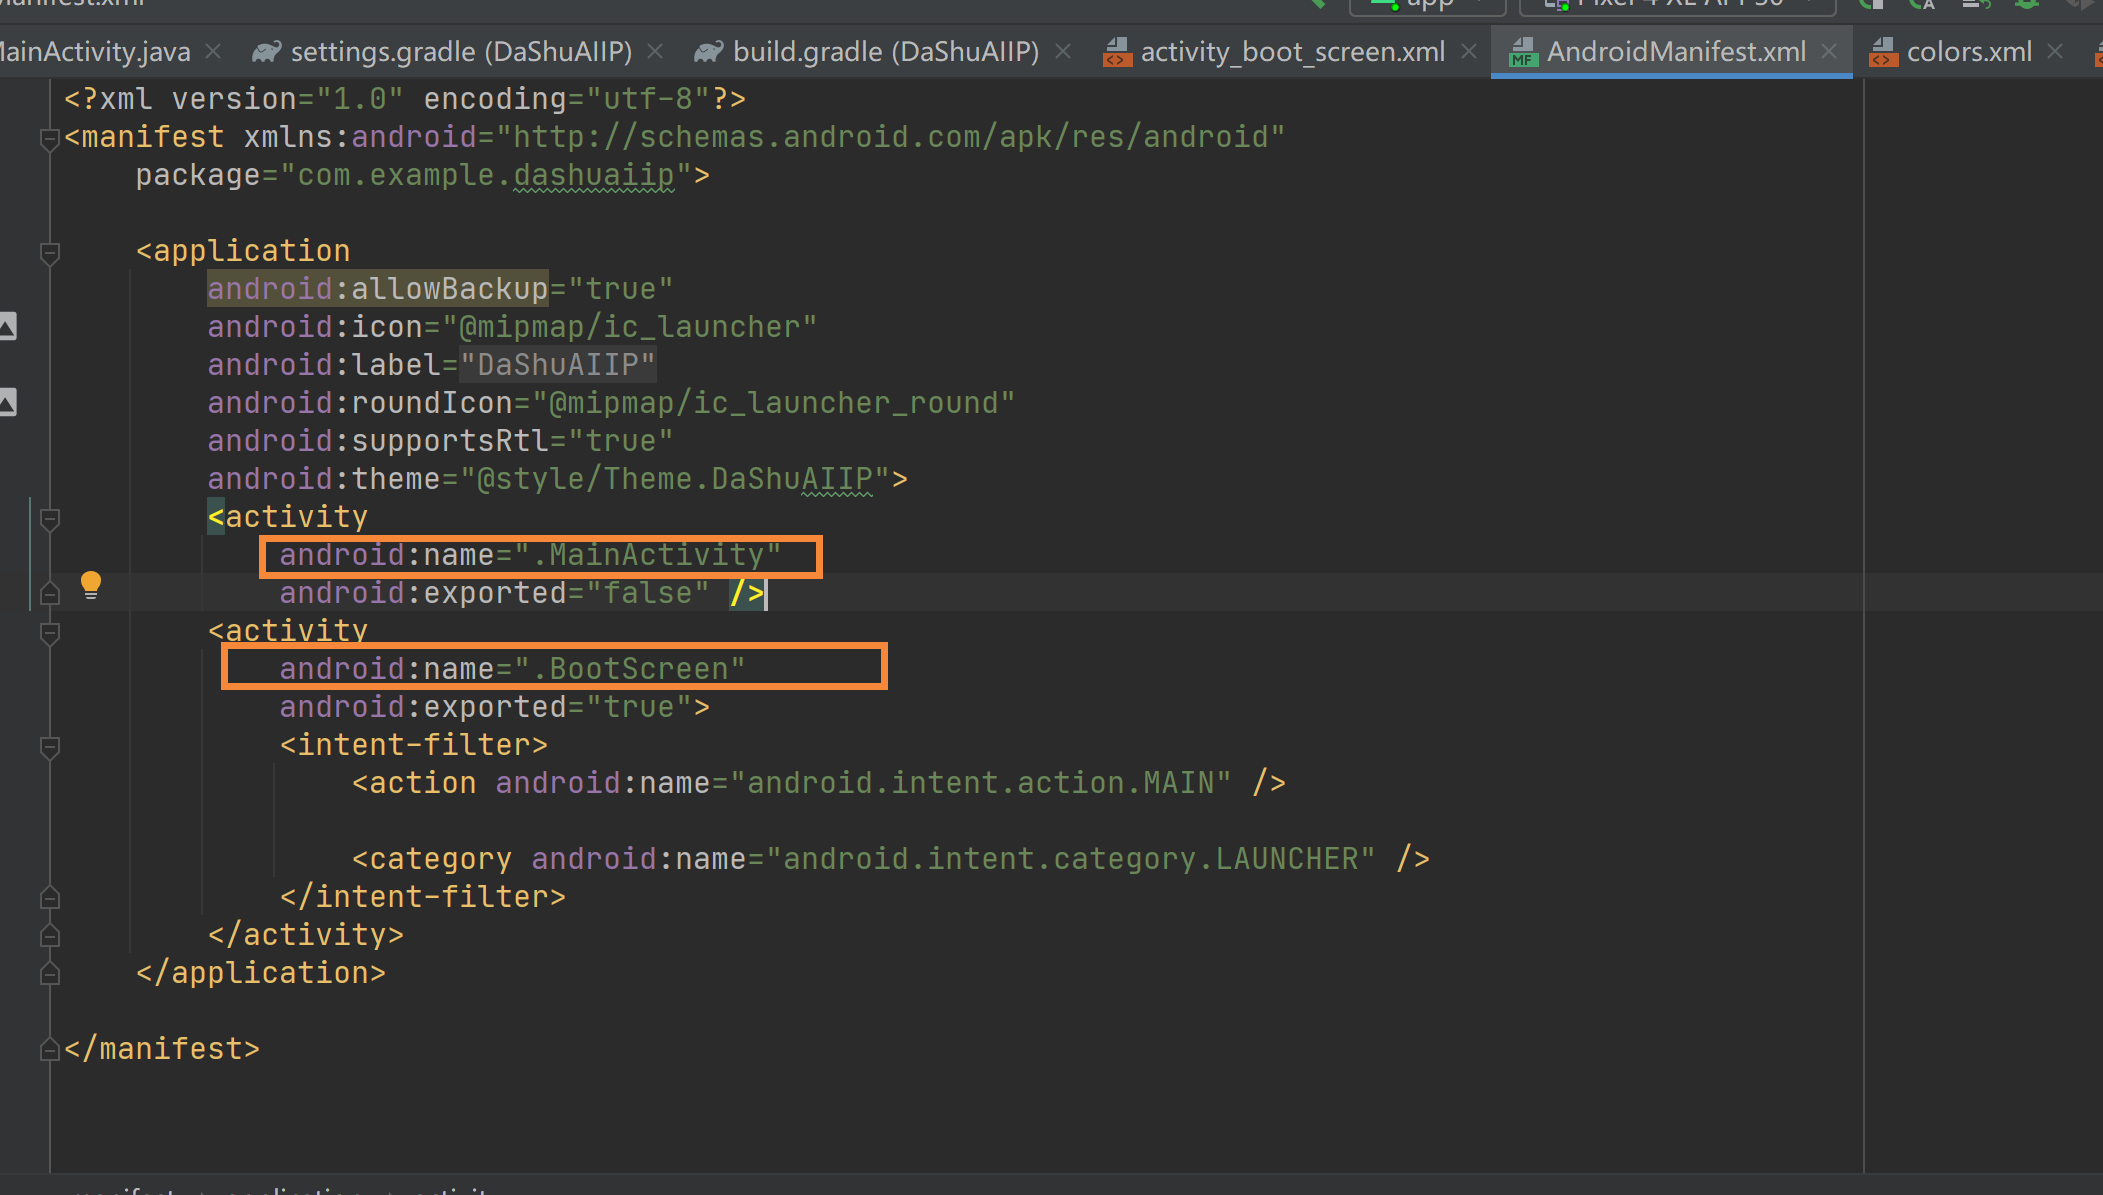Image resolution: width=2103 pixels, height=1195 pixels.
Task: Fold the .BootScreen activity opening tag
Action: click(x=49, y=633)
